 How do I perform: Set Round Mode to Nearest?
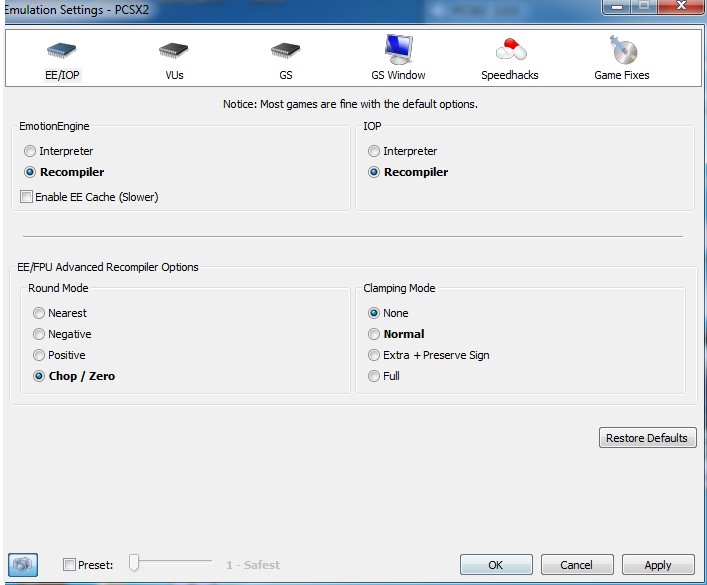point(39,313)
